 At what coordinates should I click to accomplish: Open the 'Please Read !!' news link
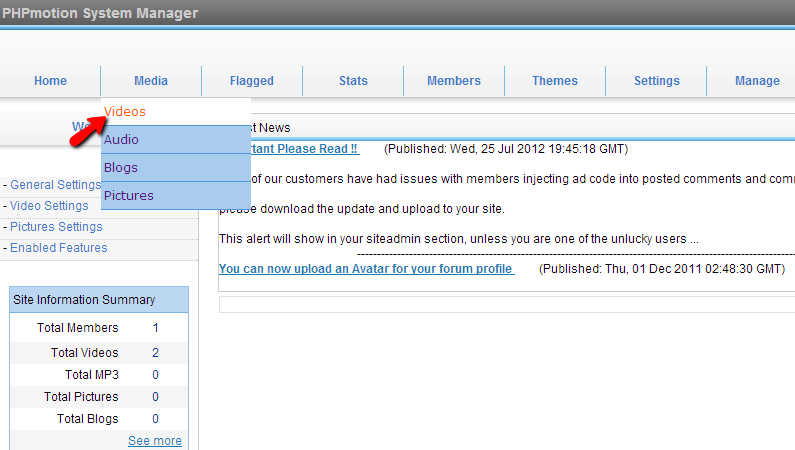[x=305, y=149]
